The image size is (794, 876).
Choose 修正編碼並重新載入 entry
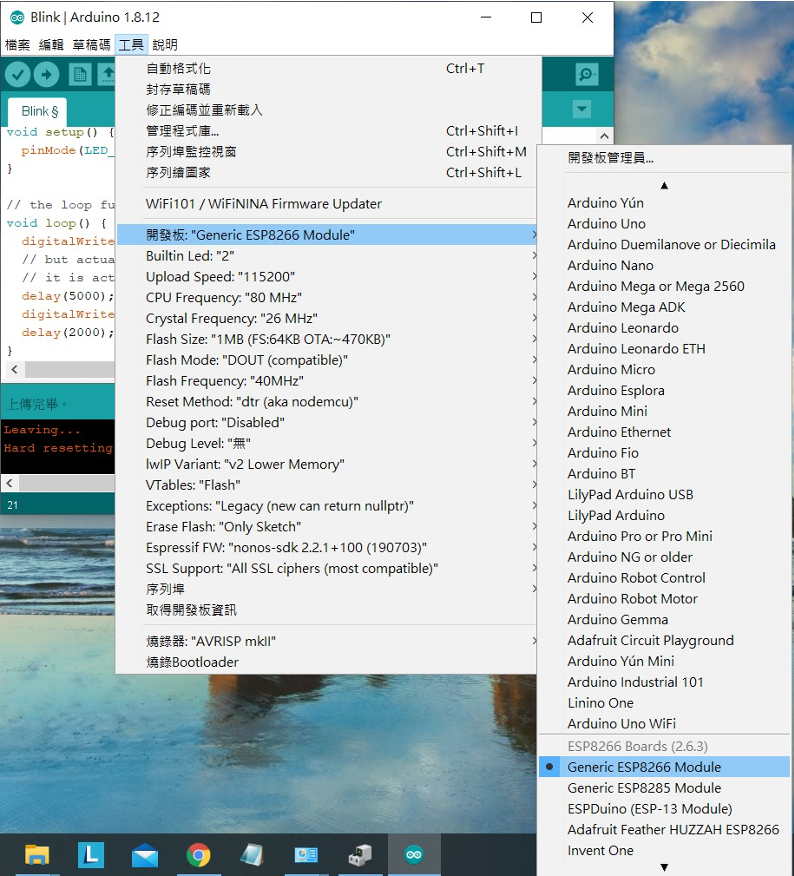tap(327, 110)
